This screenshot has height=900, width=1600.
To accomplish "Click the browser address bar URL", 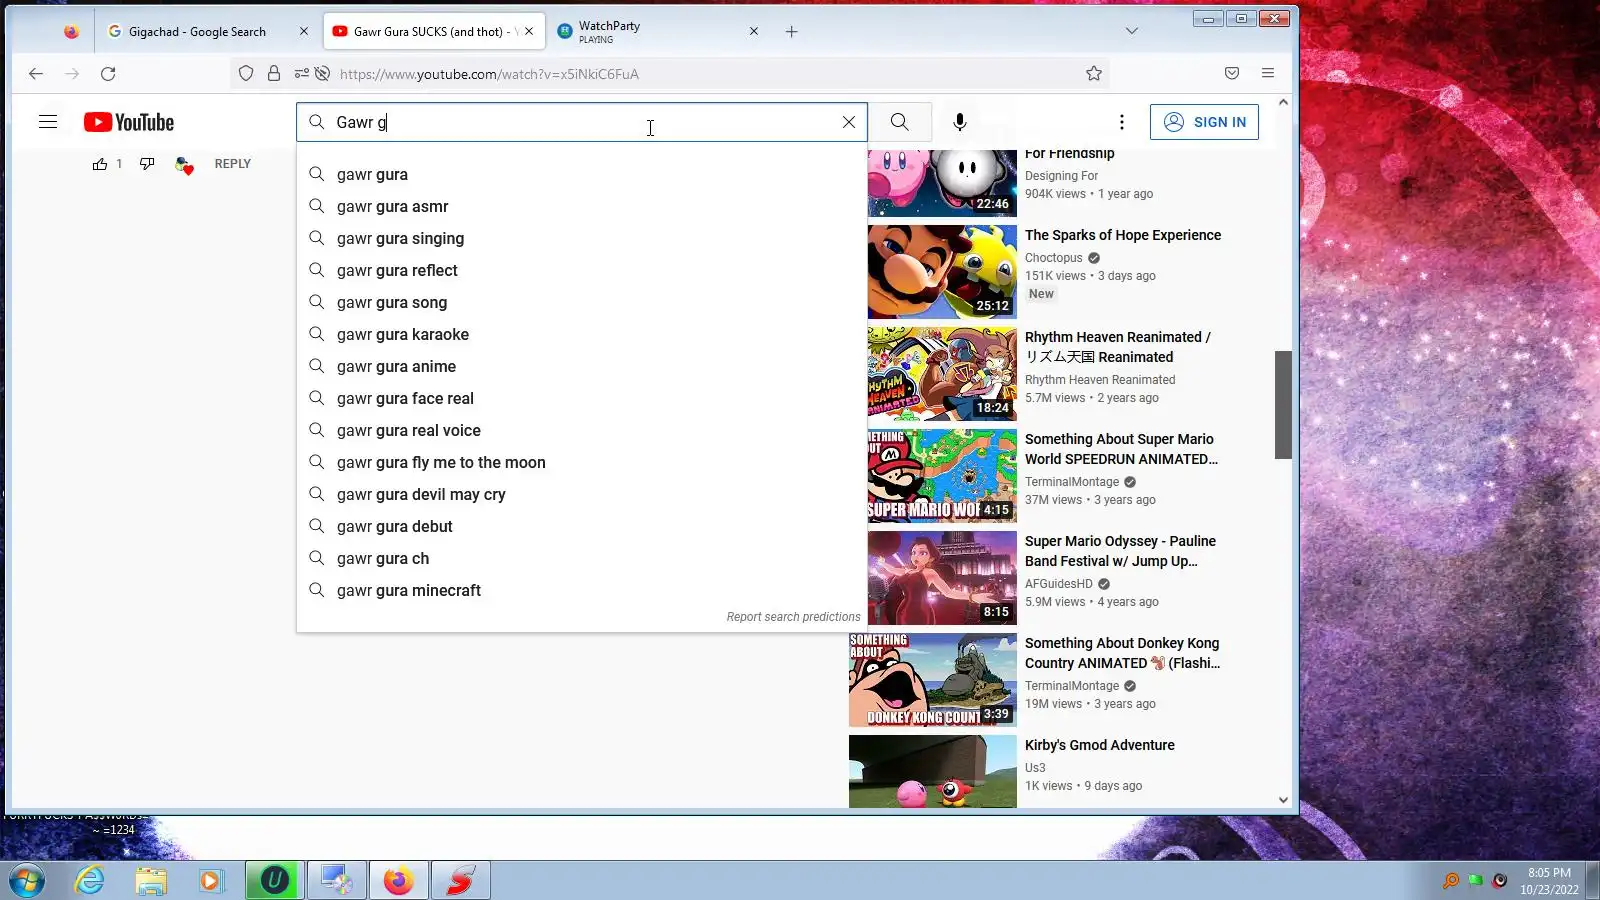I will (x=489, y=74).
